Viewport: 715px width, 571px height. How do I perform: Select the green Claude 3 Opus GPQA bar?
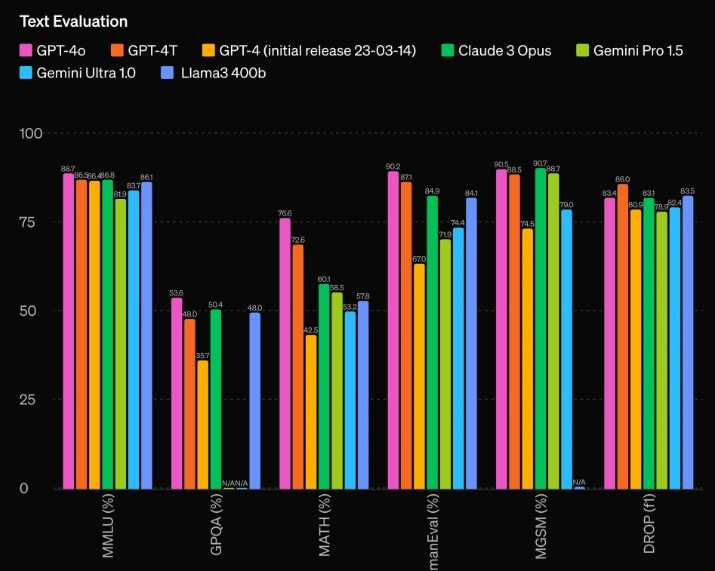[216, 399]
